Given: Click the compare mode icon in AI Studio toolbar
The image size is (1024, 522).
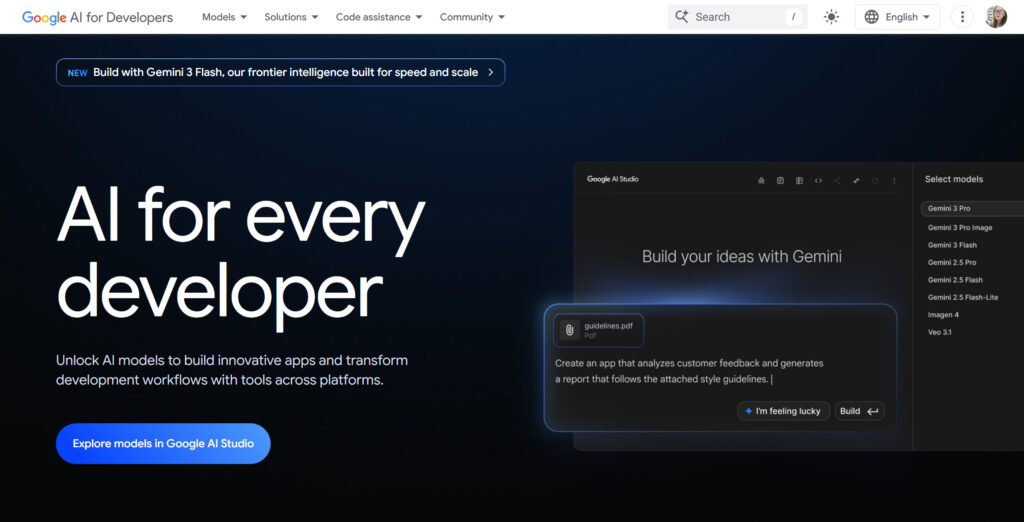Looking at the screenshot, I should click(856, 180).
